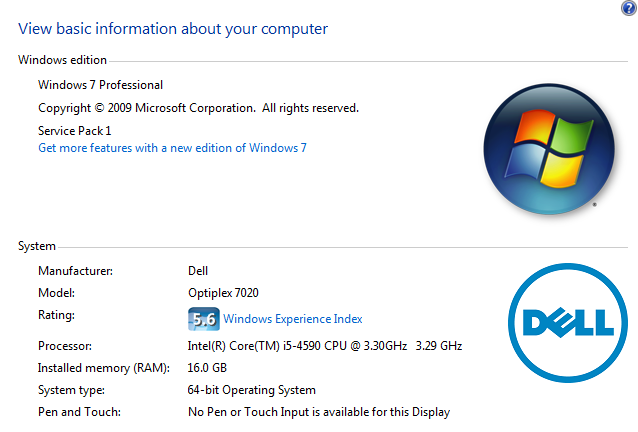Image resolution: width=638 pixels, height=432 pixels.
Task: Click the 5.6 rating score badge
Action: click(203, 319)
